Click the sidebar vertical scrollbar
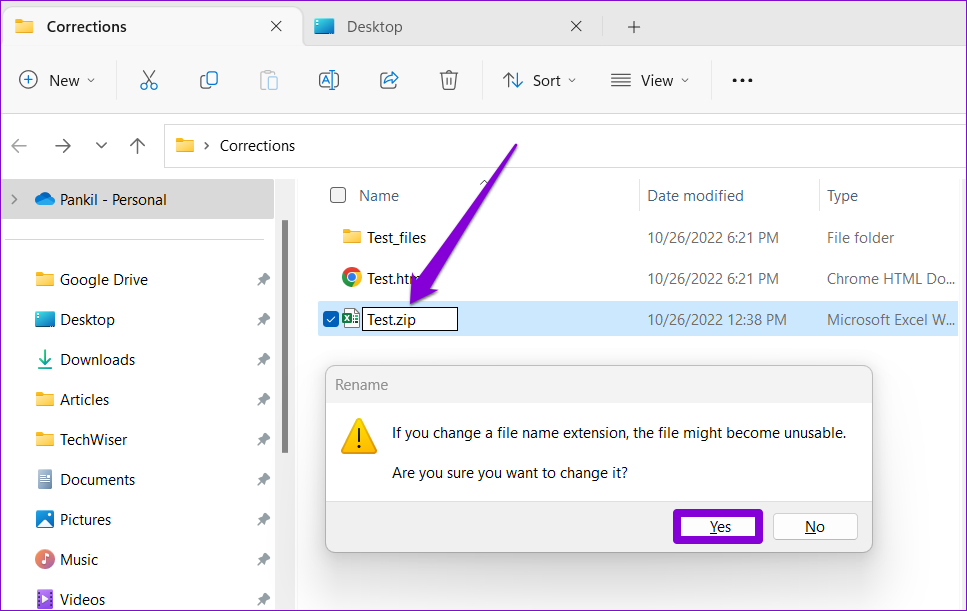Screen dimensions: 967x611 tap(285, 337)
